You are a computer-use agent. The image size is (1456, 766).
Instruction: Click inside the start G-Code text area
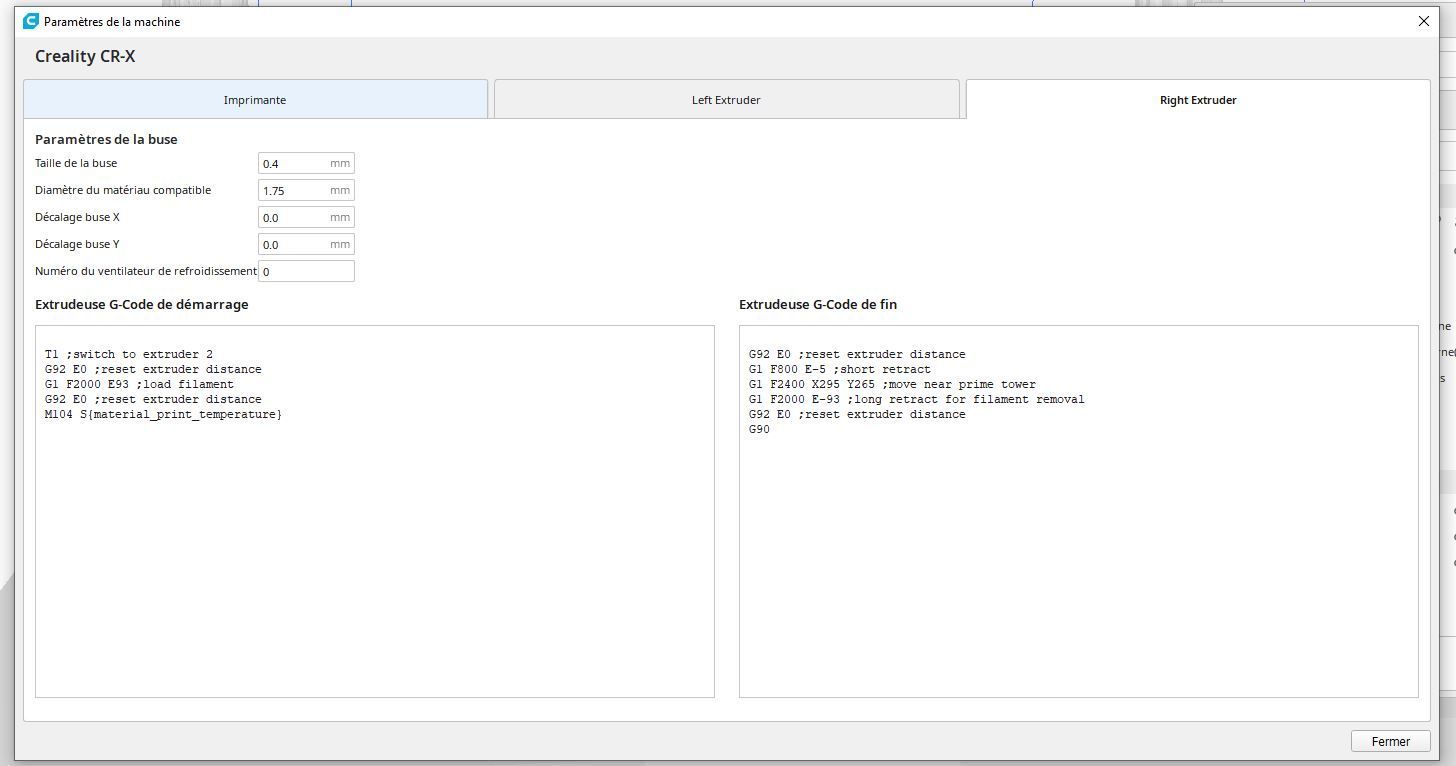375,511
